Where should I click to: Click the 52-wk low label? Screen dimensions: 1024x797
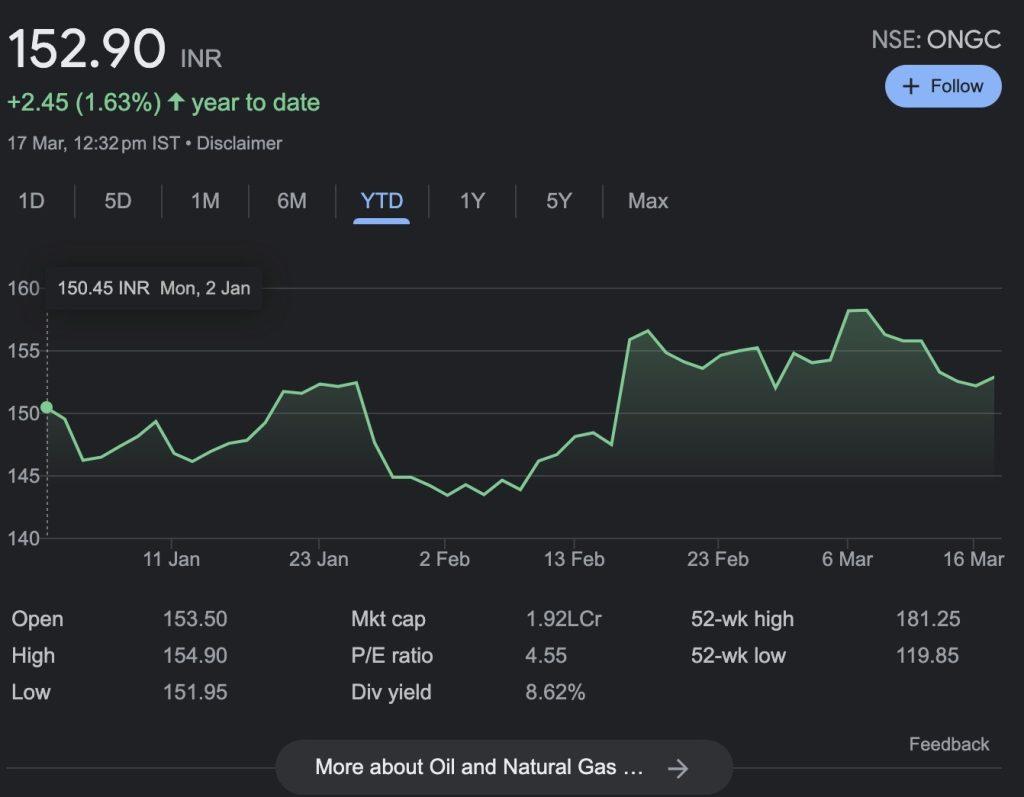[x=739, y=655]
